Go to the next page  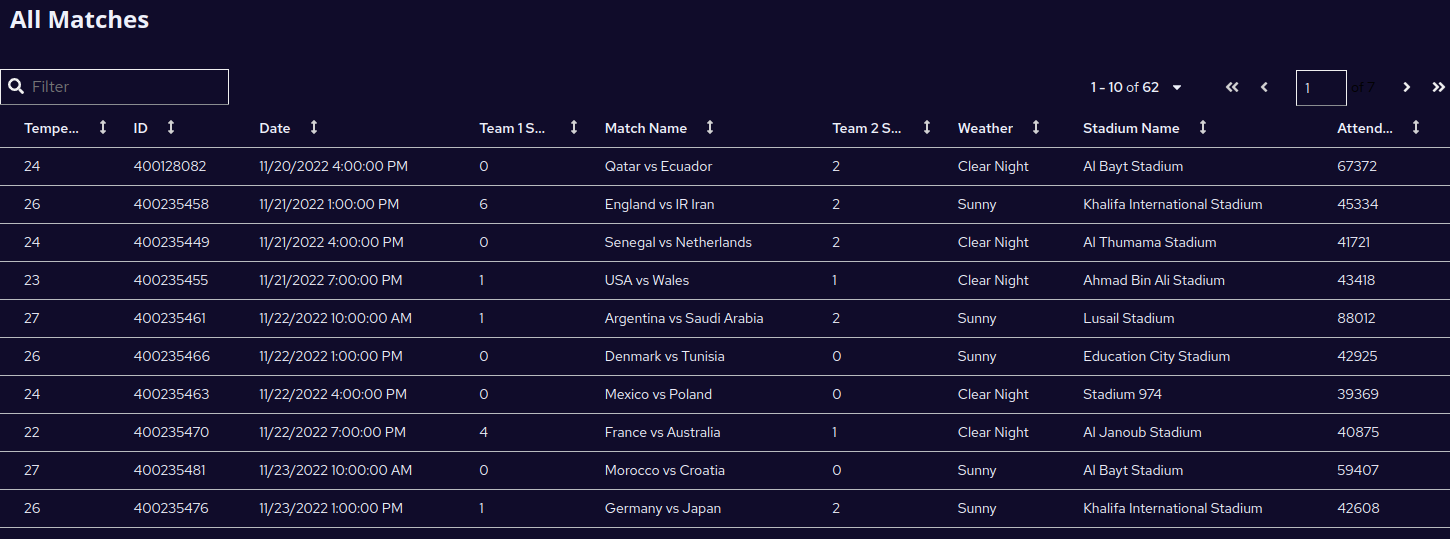pyautogui.click(x=1407, y=87)
